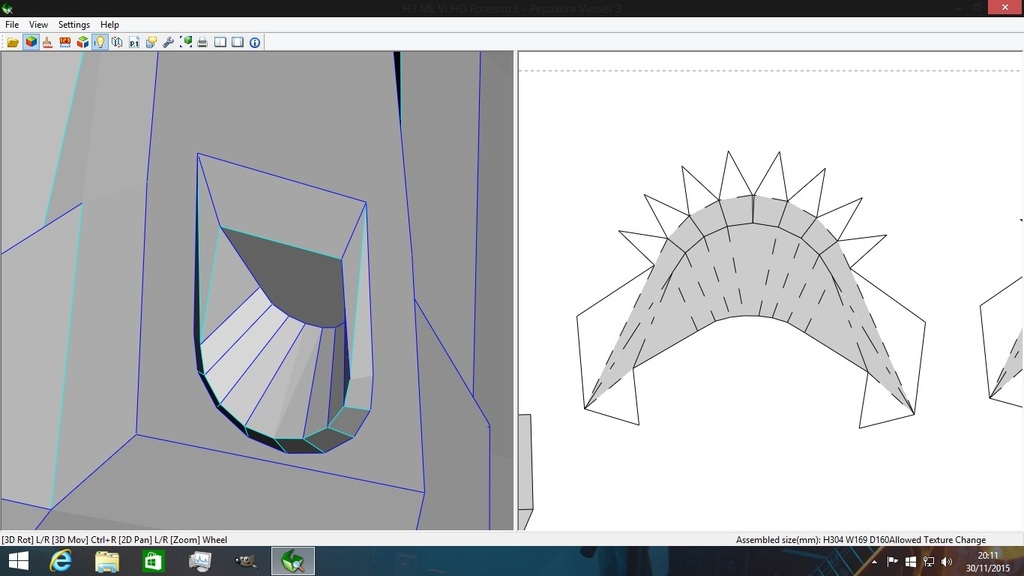Click the speaker volume tray icon

pos(947,562)
